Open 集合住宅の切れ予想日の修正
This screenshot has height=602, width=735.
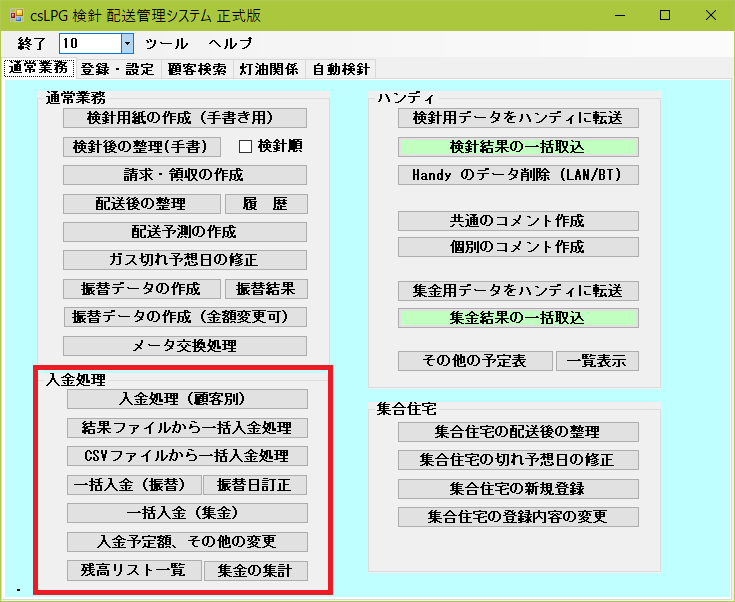point(518,460)
